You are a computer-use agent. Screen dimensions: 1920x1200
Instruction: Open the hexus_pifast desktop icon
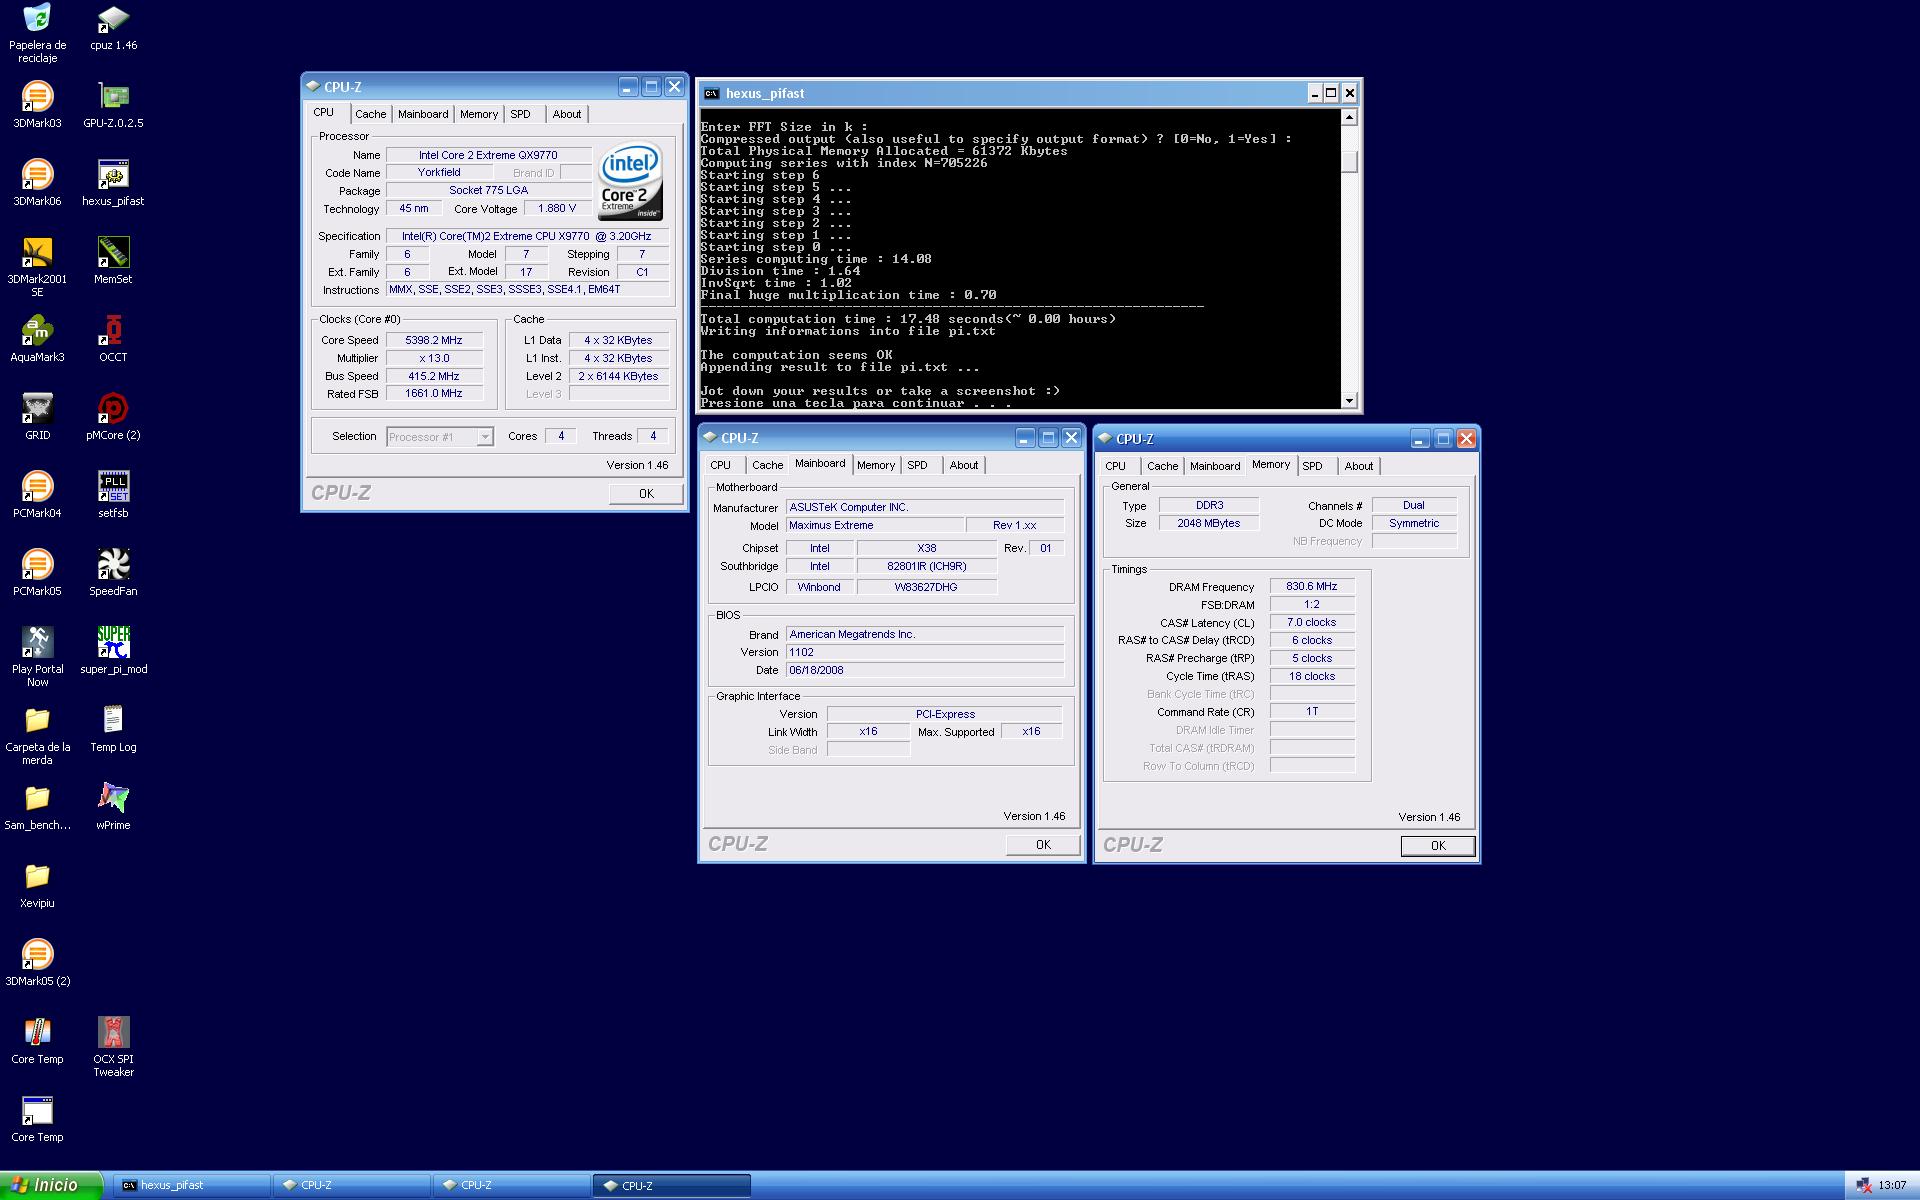113,182
